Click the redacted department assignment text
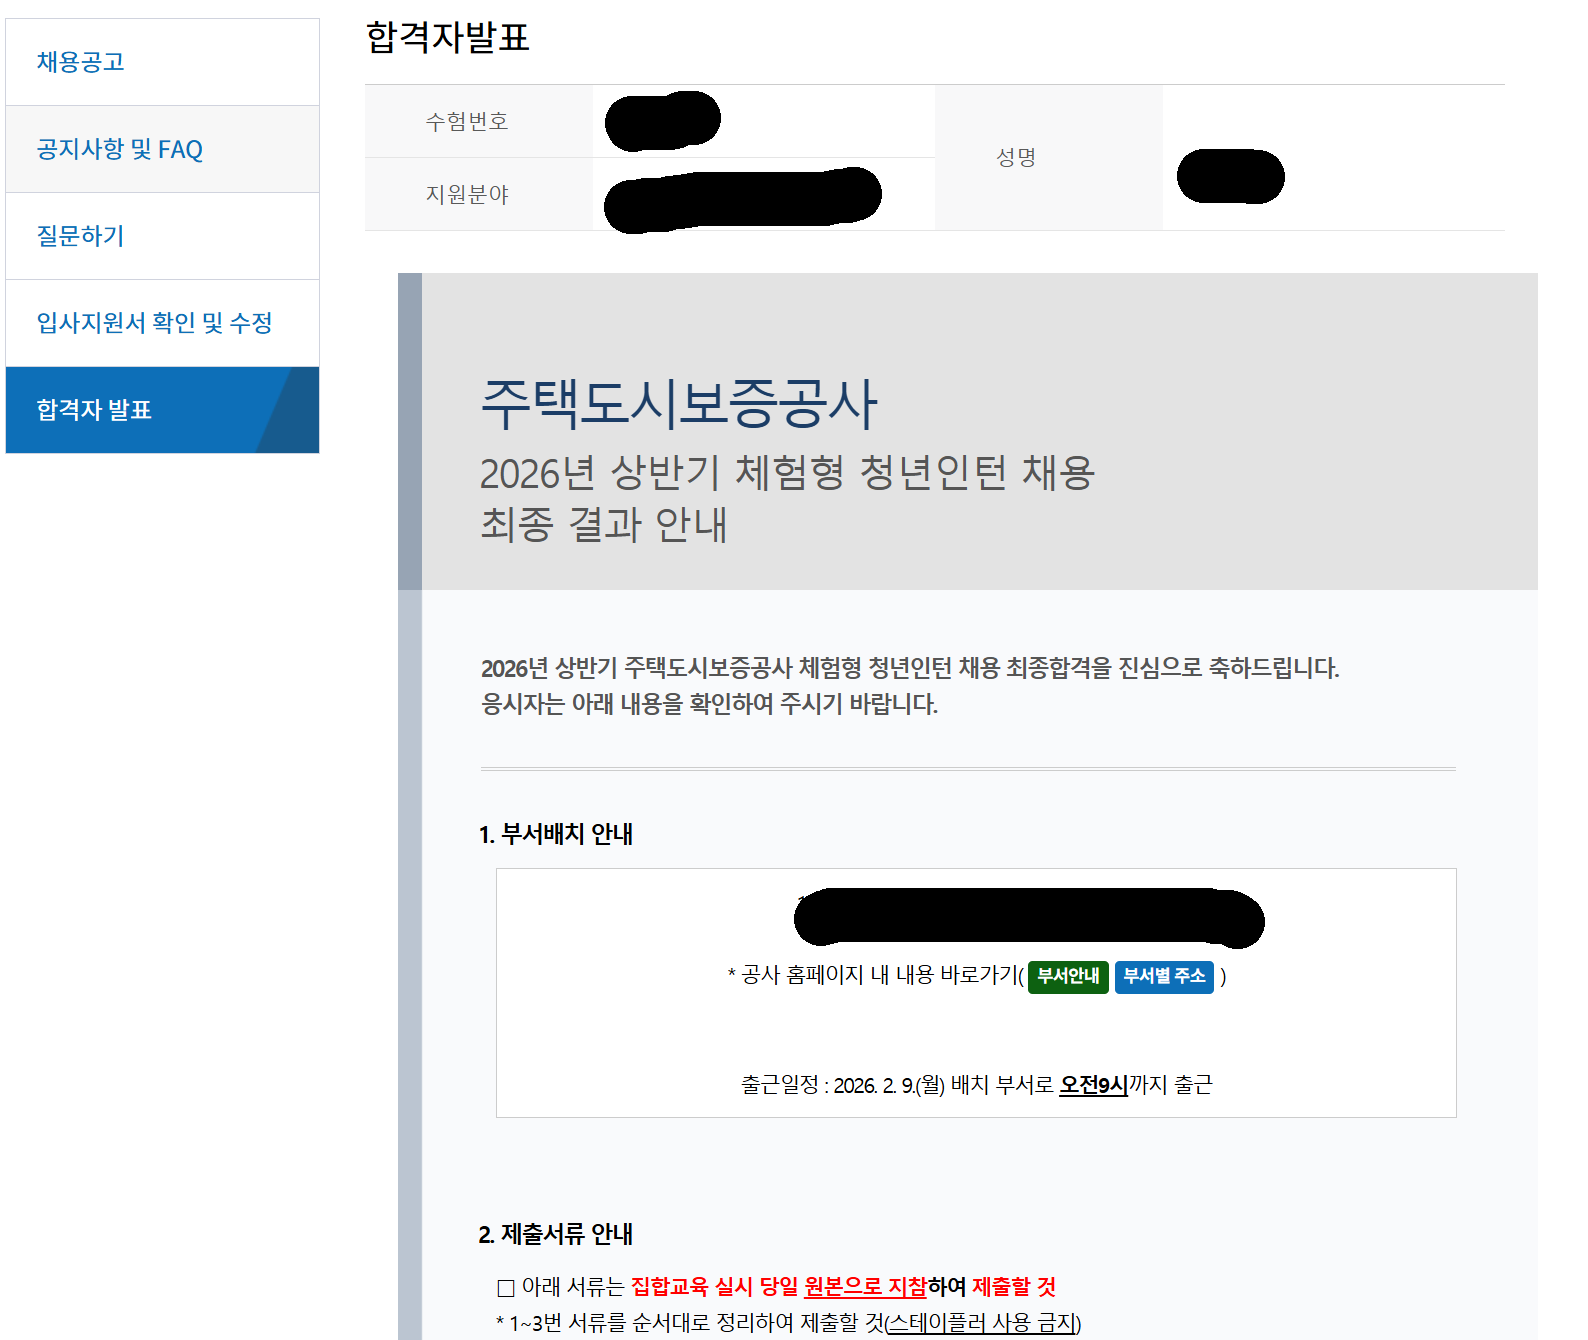This screenshot has width=1588, height=1340. point(1028,917)
